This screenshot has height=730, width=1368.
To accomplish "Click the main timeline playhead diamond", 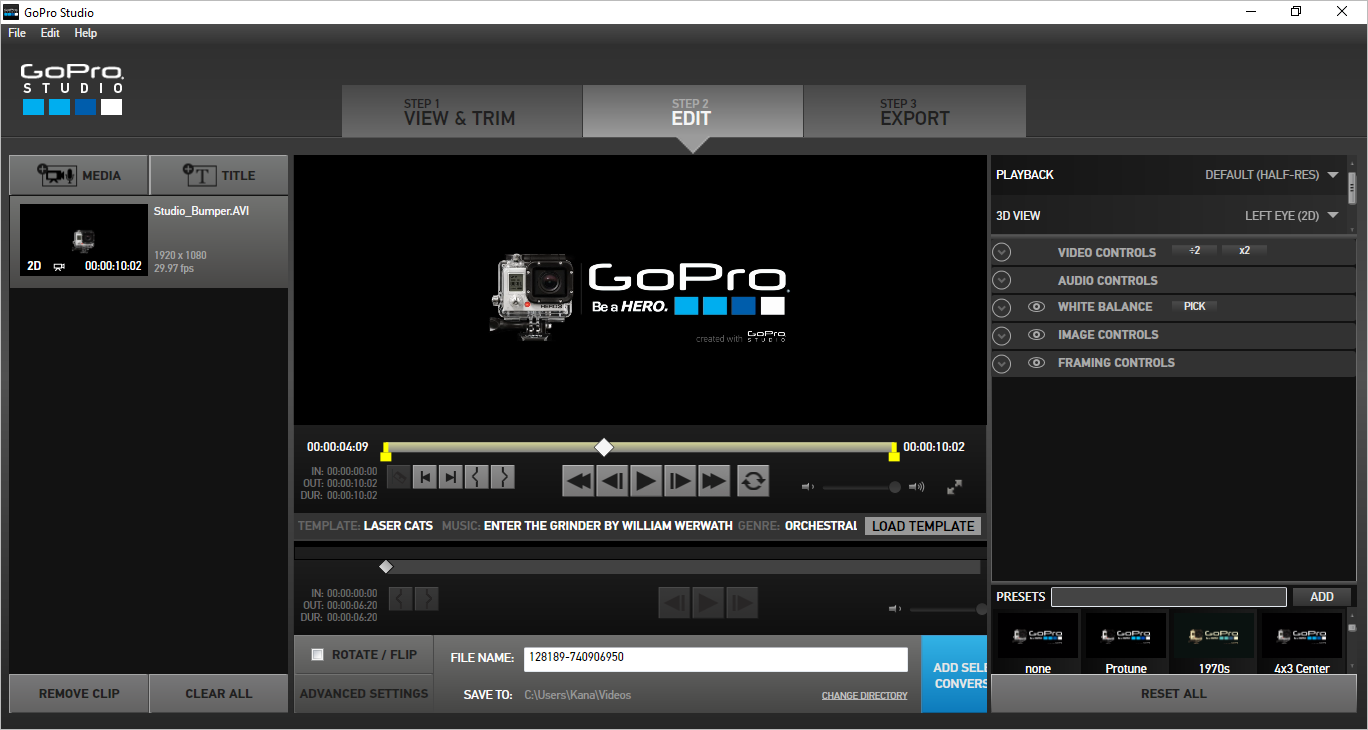I will pyautogui.click(x=603, y=447).
